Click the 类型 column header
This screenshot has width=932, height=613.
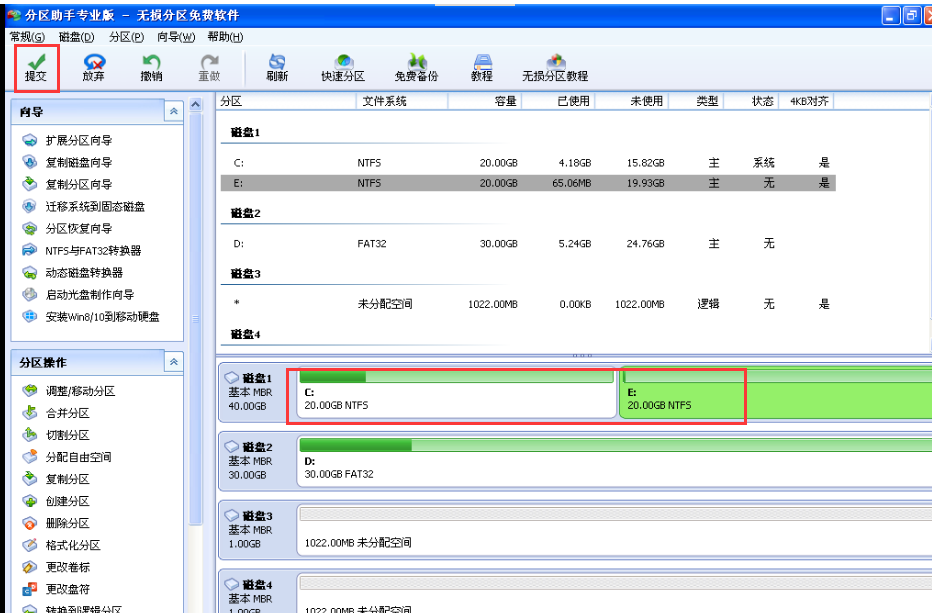point(697,101)
